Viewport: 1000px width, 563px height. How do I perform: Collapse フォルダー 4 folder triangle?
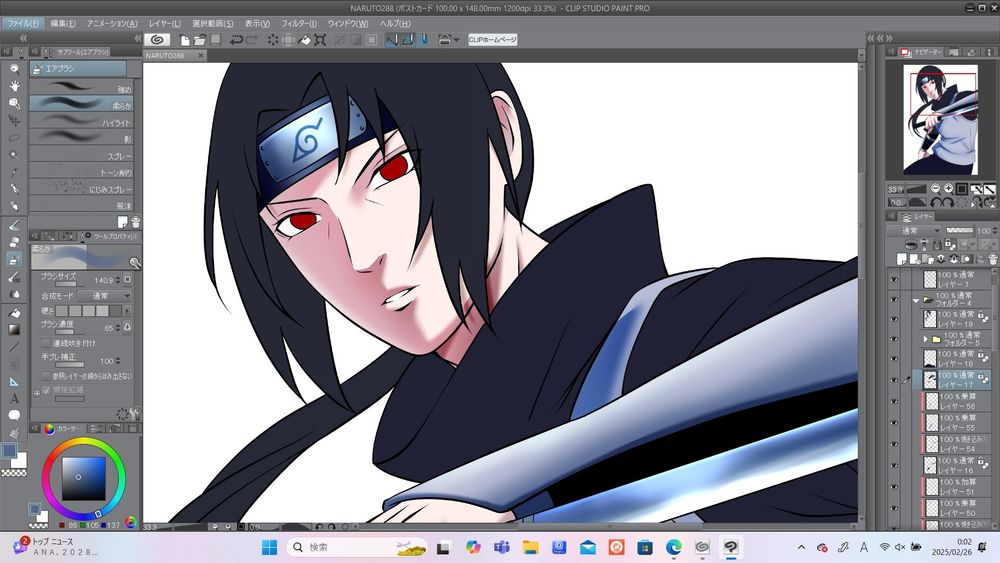coord(916,300)
